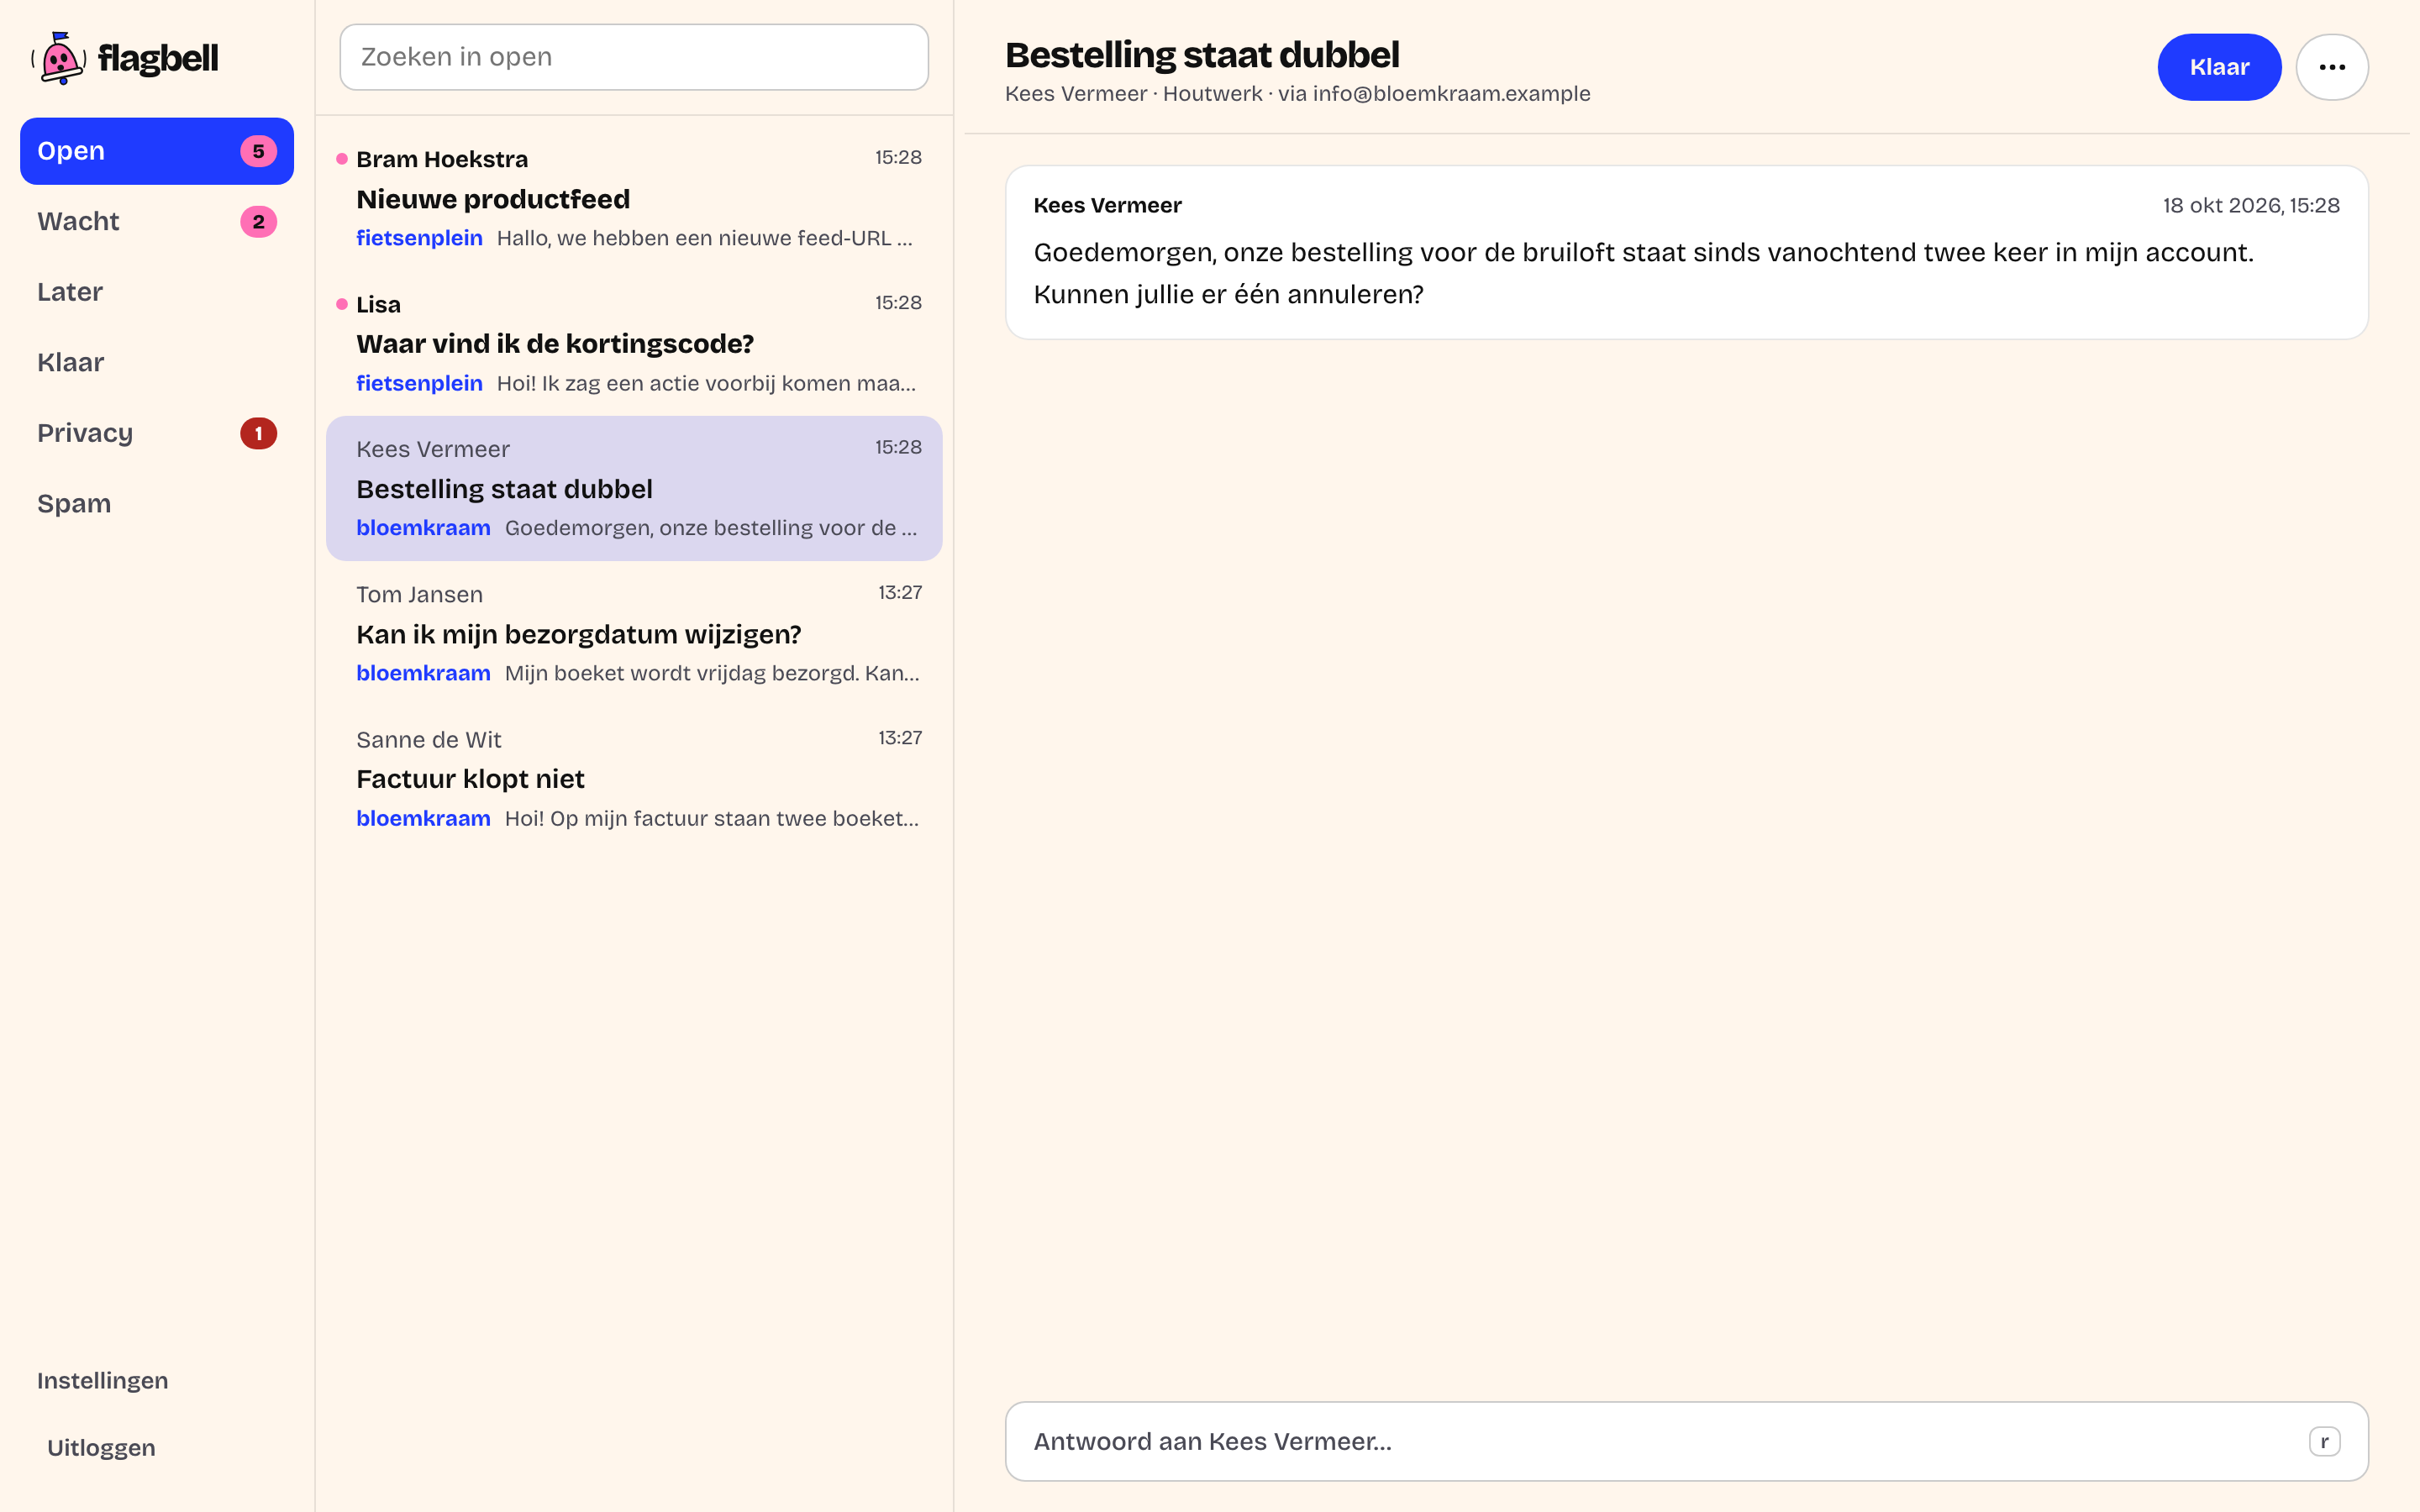Click the reply box to Kees Vermeer
Screen dimensions: 2420x1512
click(1686, 1441)
